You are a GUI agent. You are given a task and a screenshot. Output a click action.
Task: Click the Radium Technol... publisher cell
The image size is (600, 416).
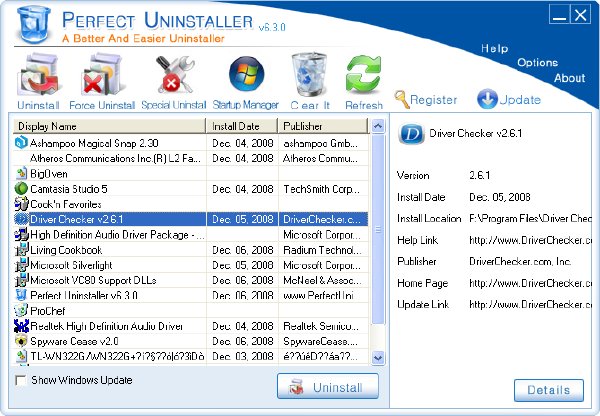click(323, 250)
